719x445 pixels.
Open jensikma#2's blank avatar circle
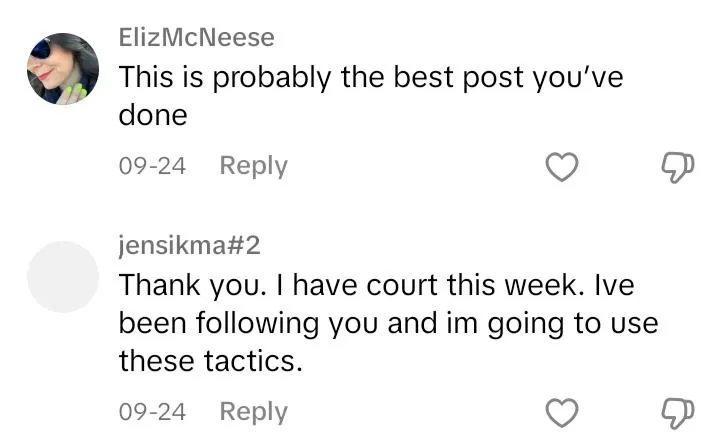63,277
